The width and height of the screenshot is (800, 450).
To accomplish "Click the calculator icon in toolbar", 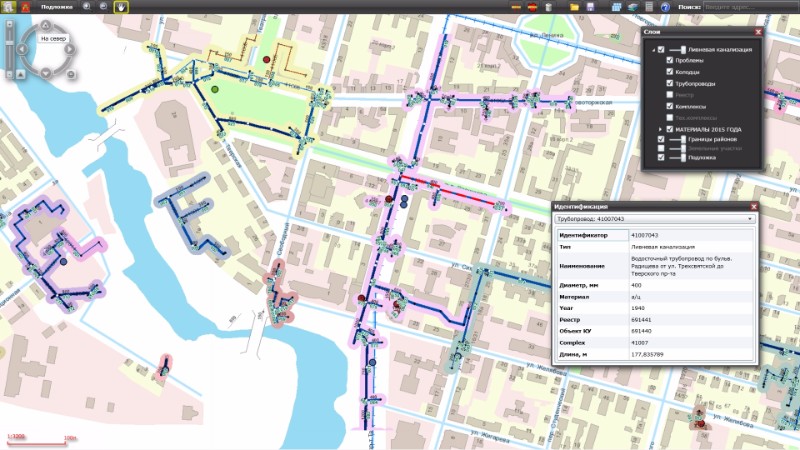I will (649, 7).
